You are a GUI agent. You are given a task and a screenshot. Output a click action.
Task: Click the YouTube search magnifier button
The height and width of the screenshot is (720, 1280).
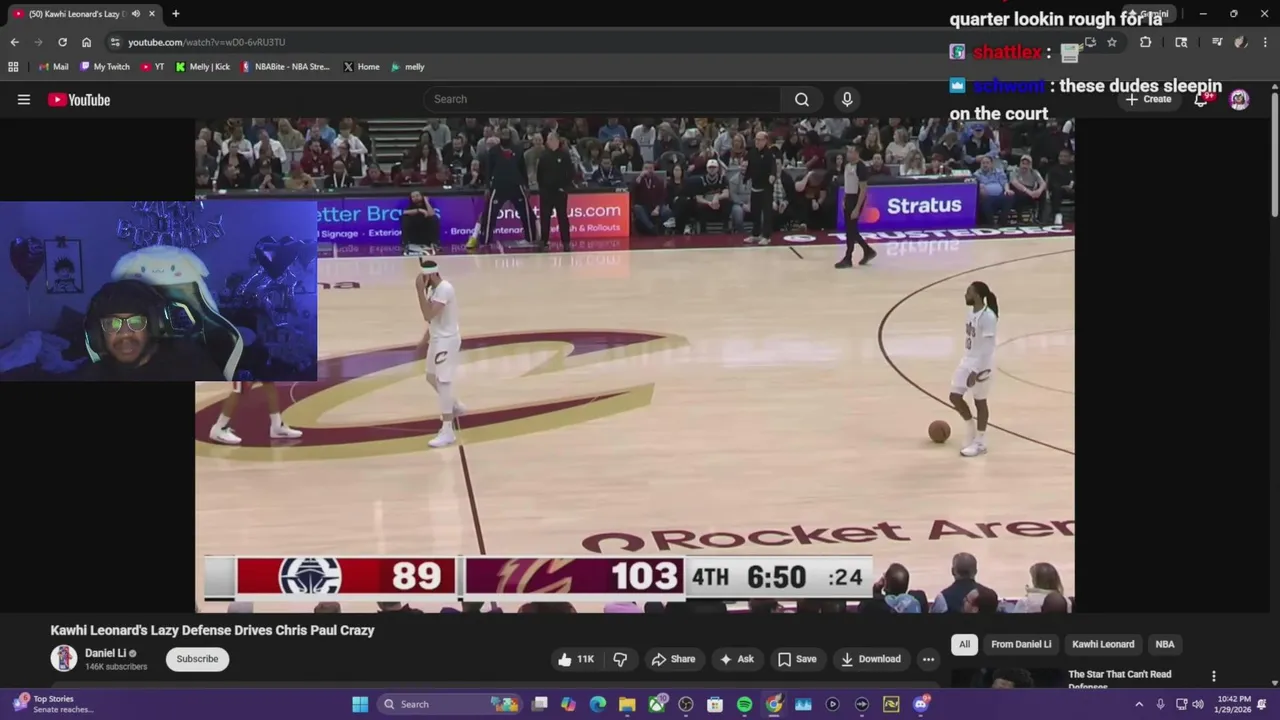[x=802, y=99]
